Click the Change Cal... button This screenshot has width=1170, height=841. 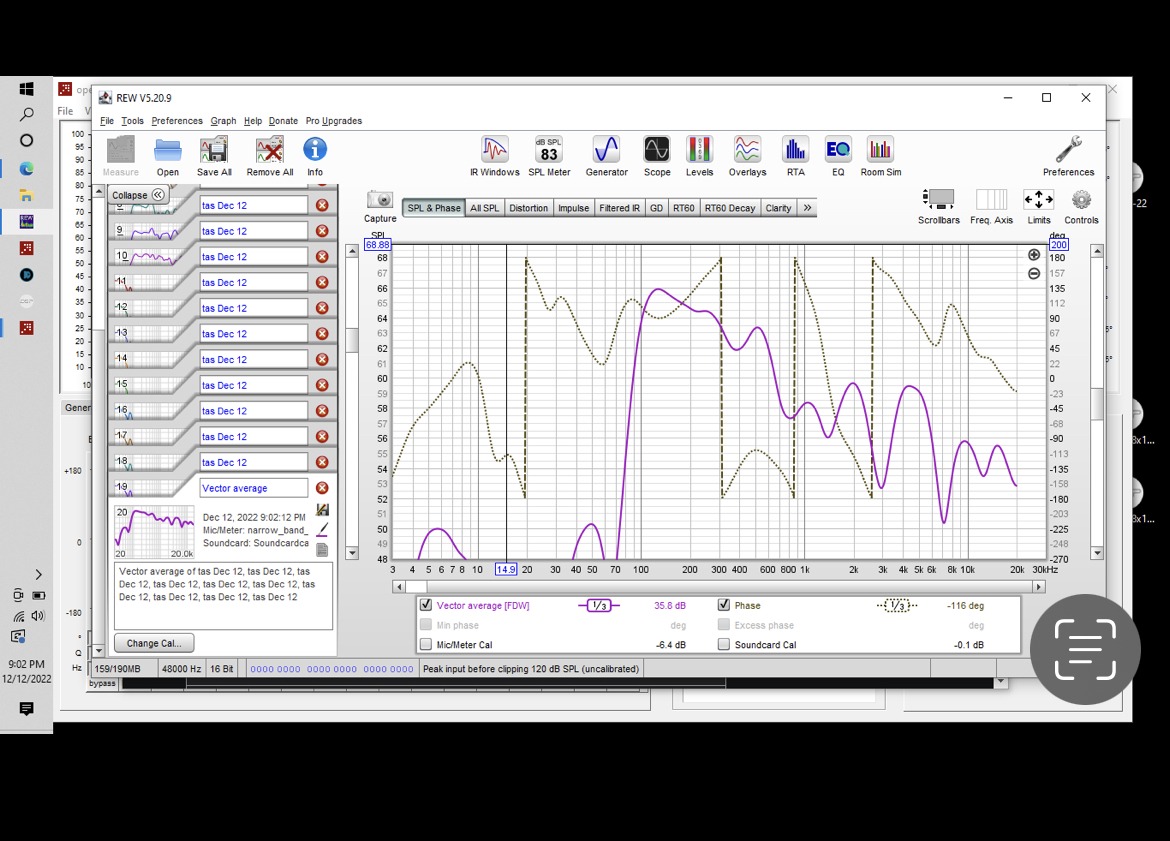(x=154, y=643)
